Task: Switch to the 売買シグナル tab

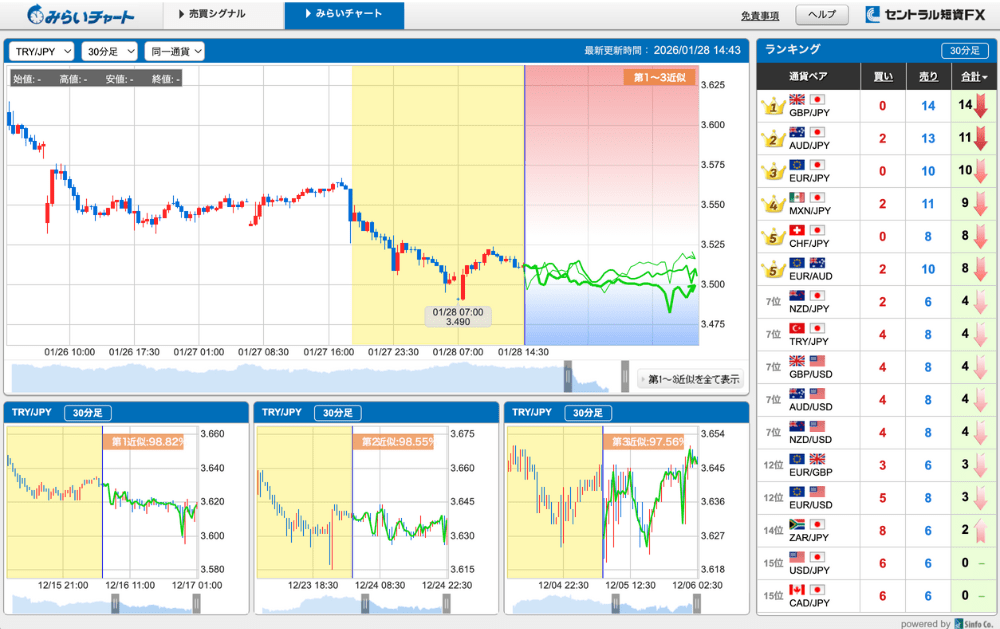Action: click(217, 15)
